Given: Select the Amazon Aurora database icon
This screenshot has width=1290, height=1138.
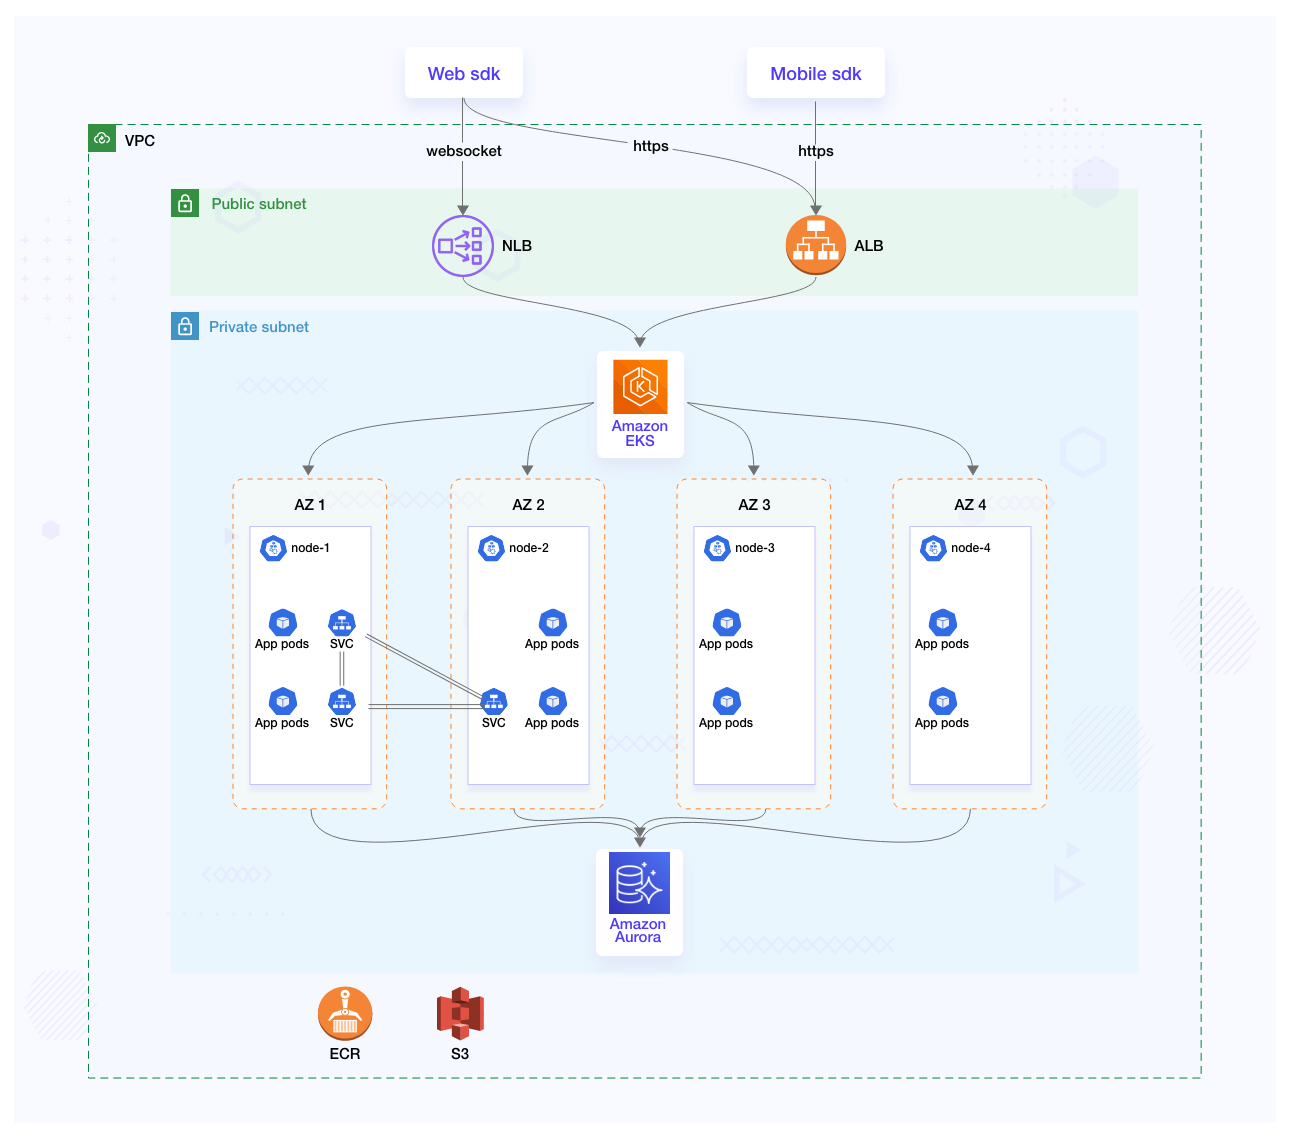Looking at the screenshot, I should pyautogui.click(x=639, y=883).
